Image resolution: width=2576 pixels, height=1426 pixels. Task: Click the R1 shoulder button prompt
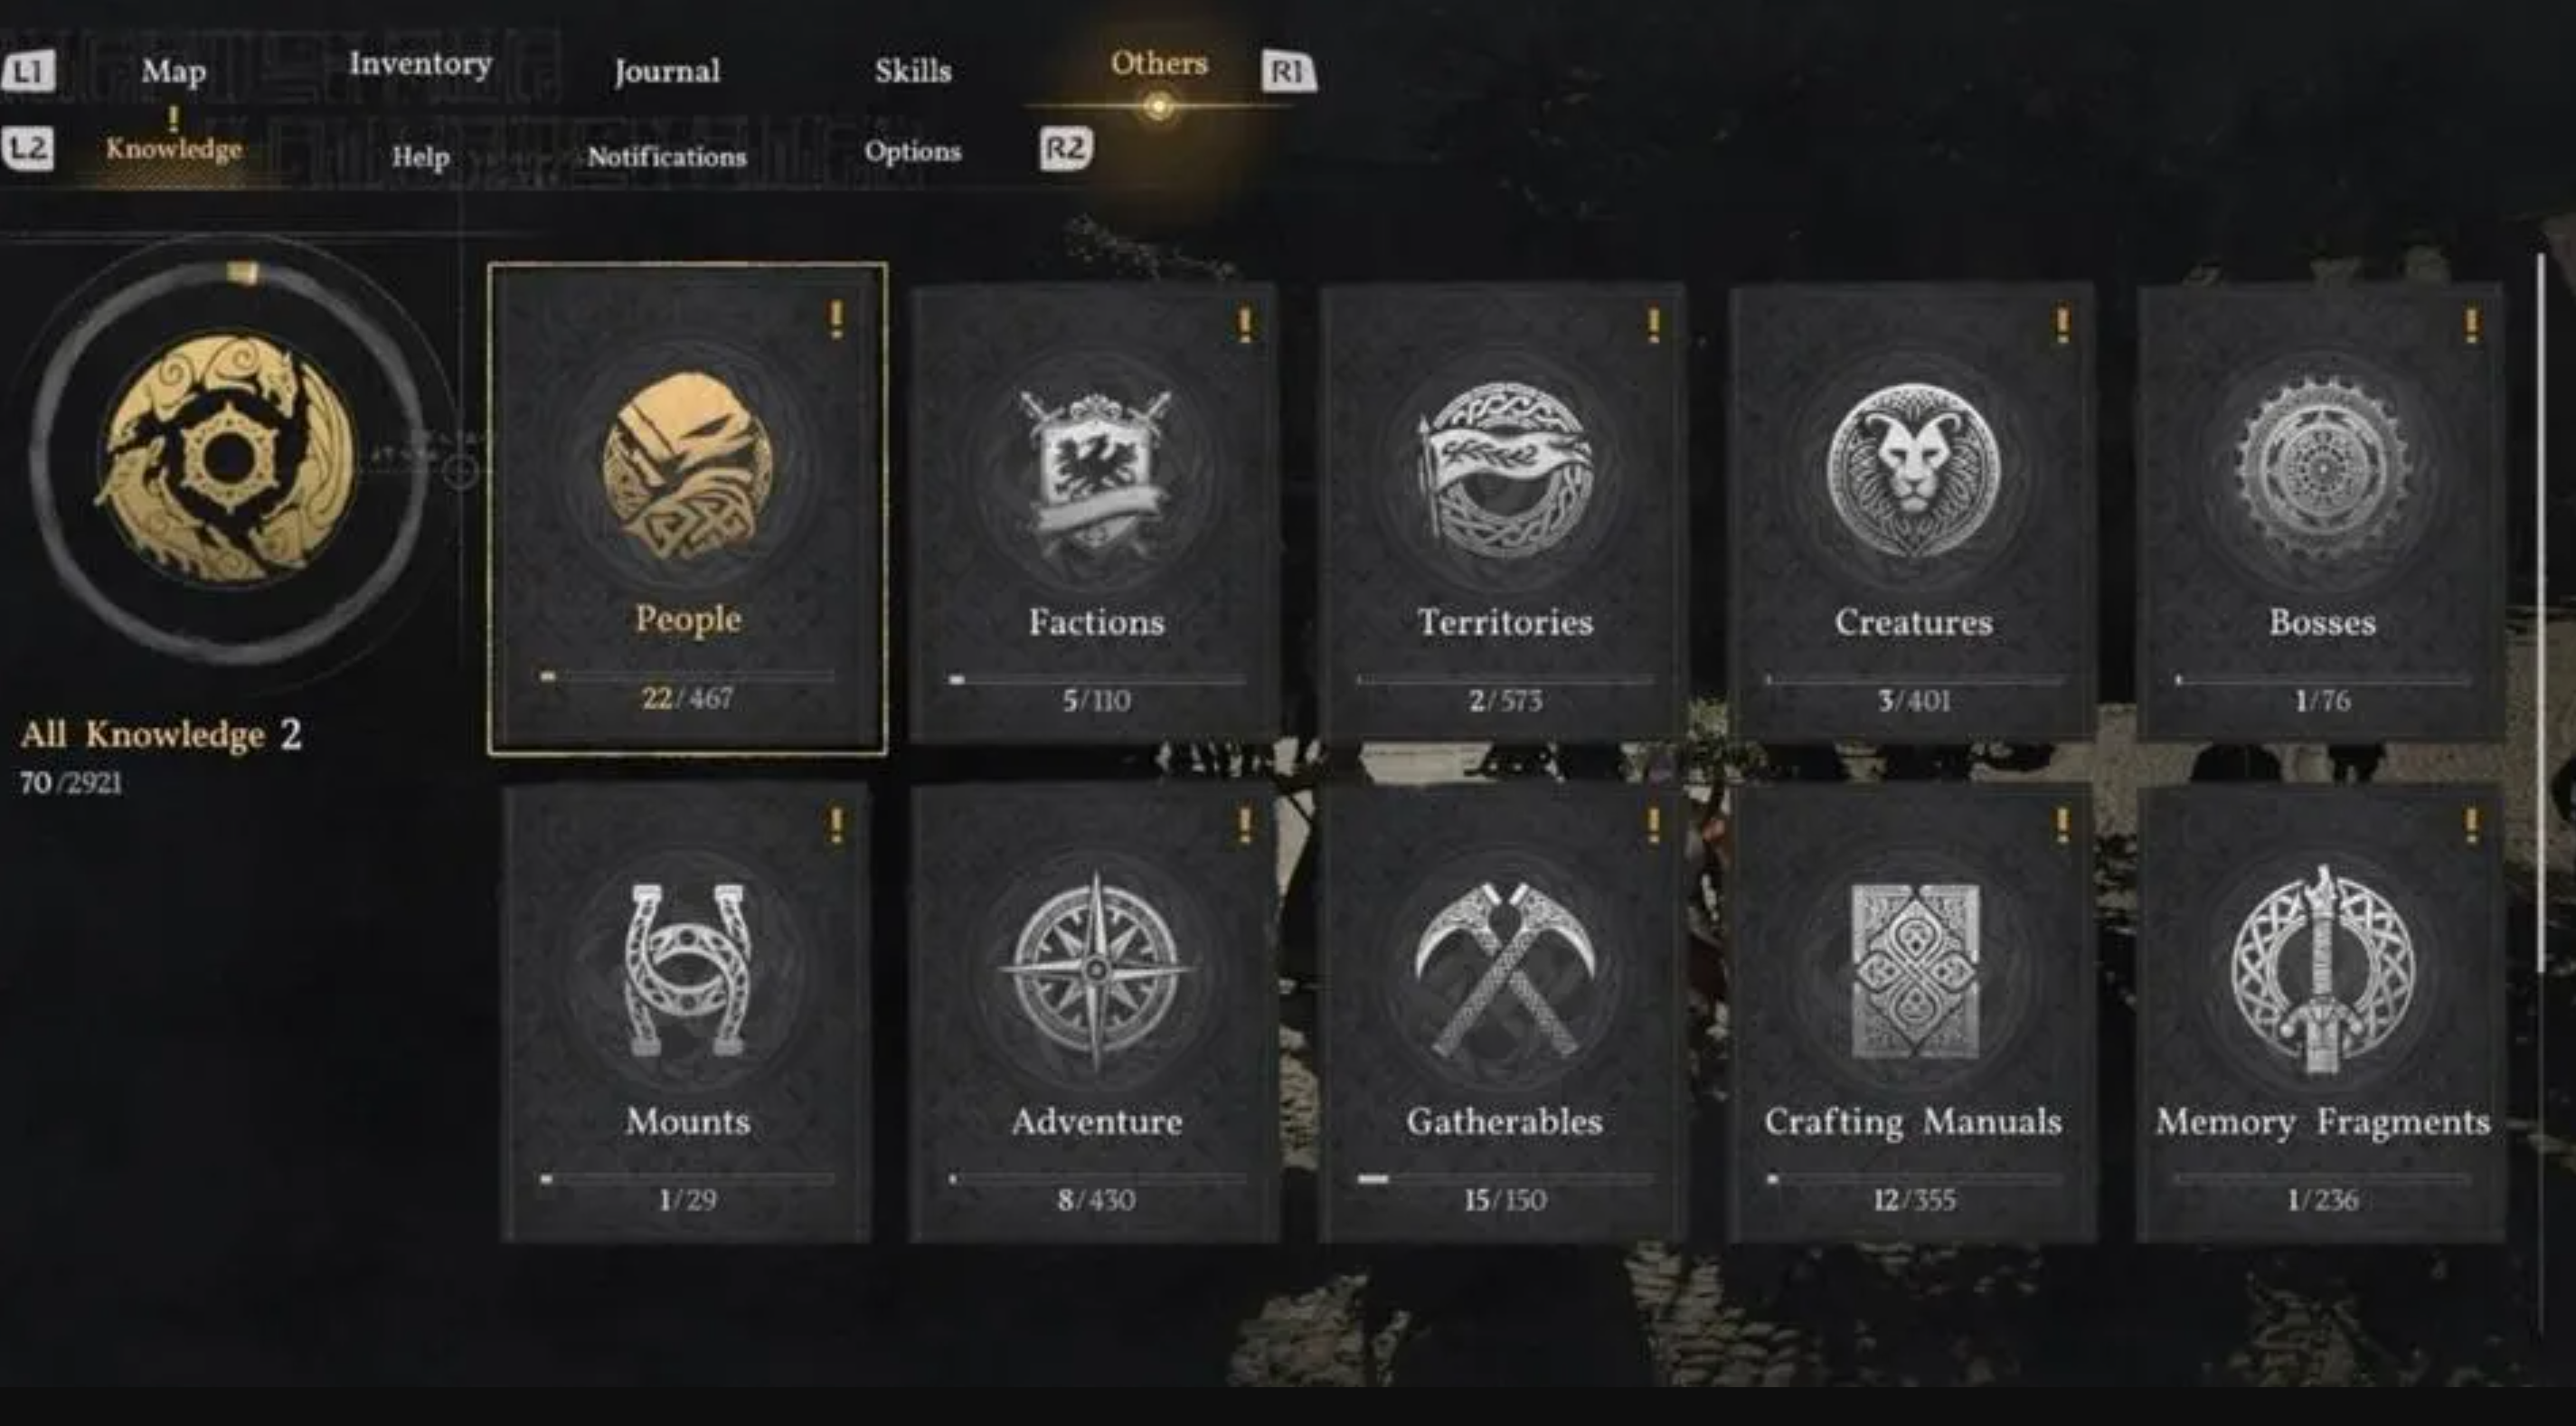(x=1288, y=71)
